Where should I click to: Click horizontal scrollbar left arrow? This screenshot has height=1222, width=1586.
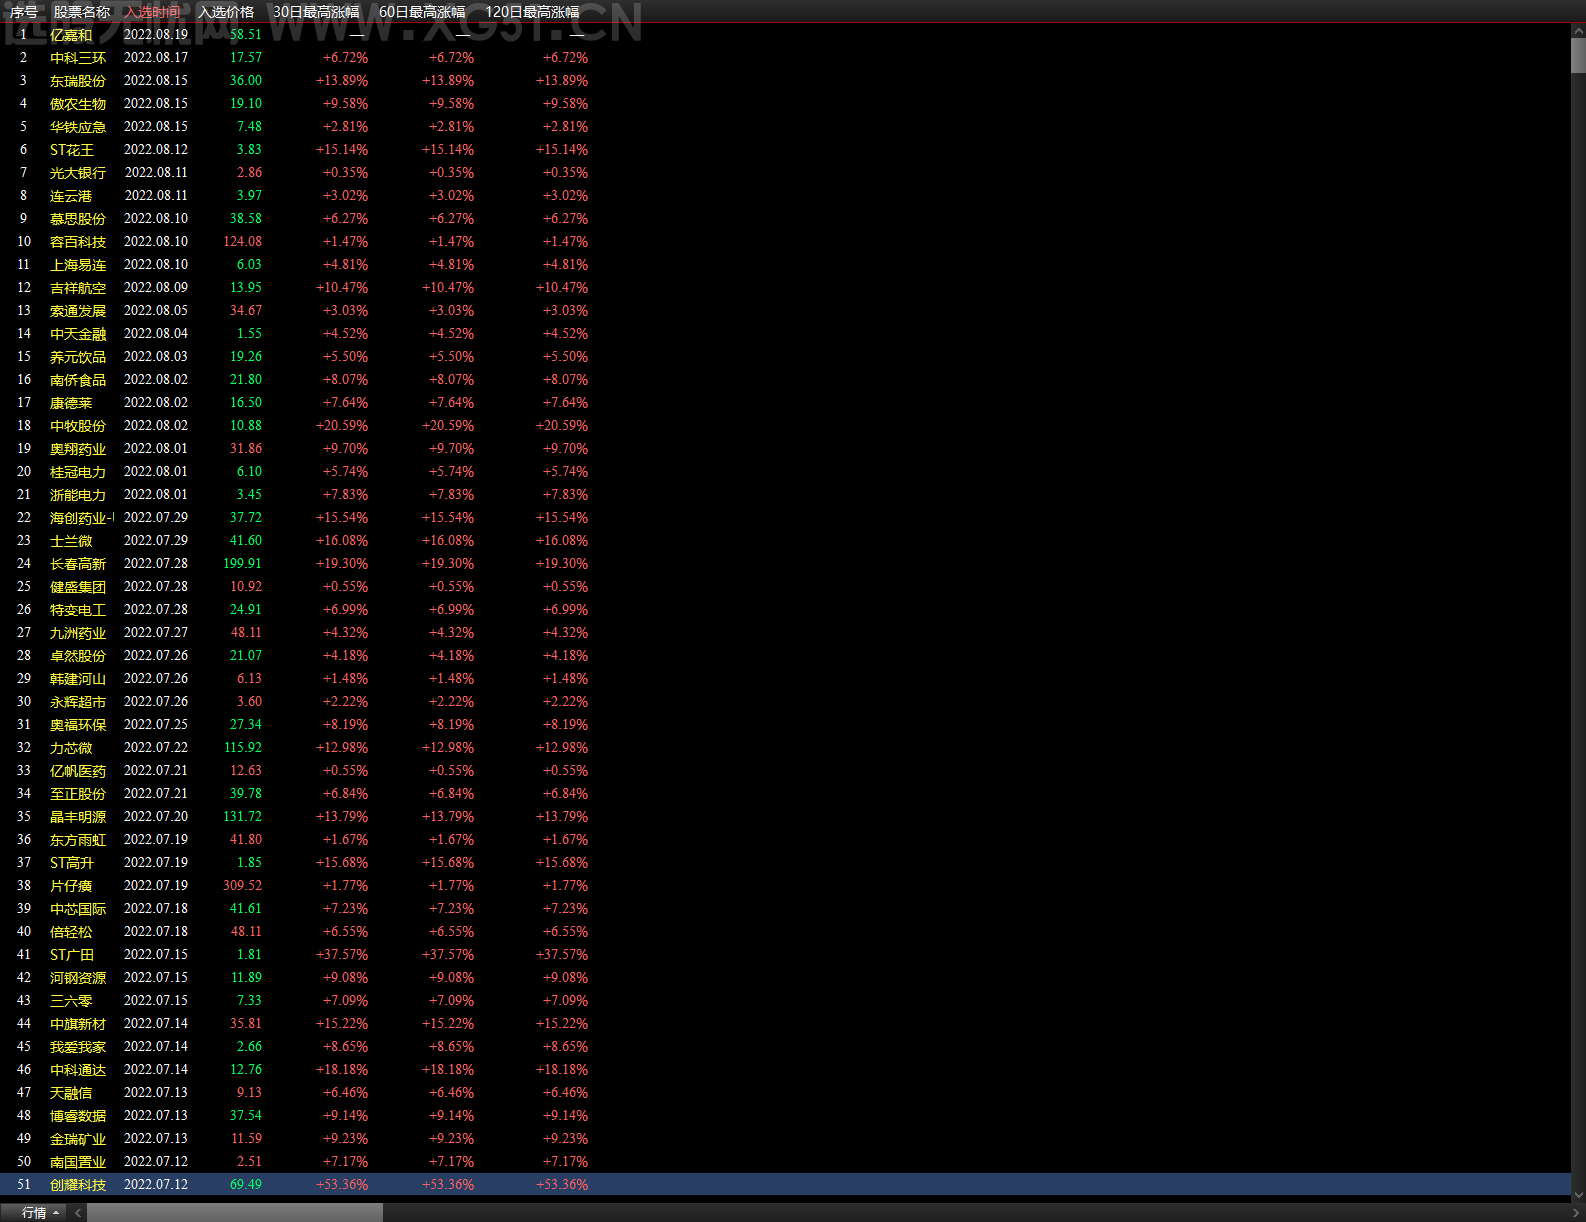tap(77, 1213)
